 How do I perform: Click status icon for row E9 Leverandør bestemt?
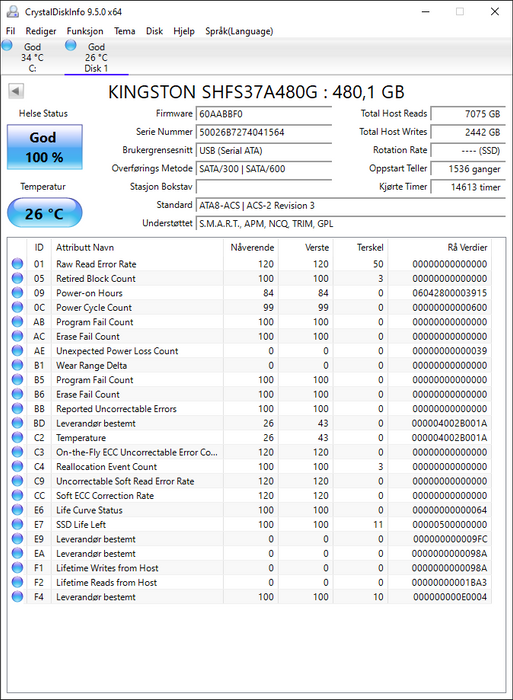tap(17, 539)
